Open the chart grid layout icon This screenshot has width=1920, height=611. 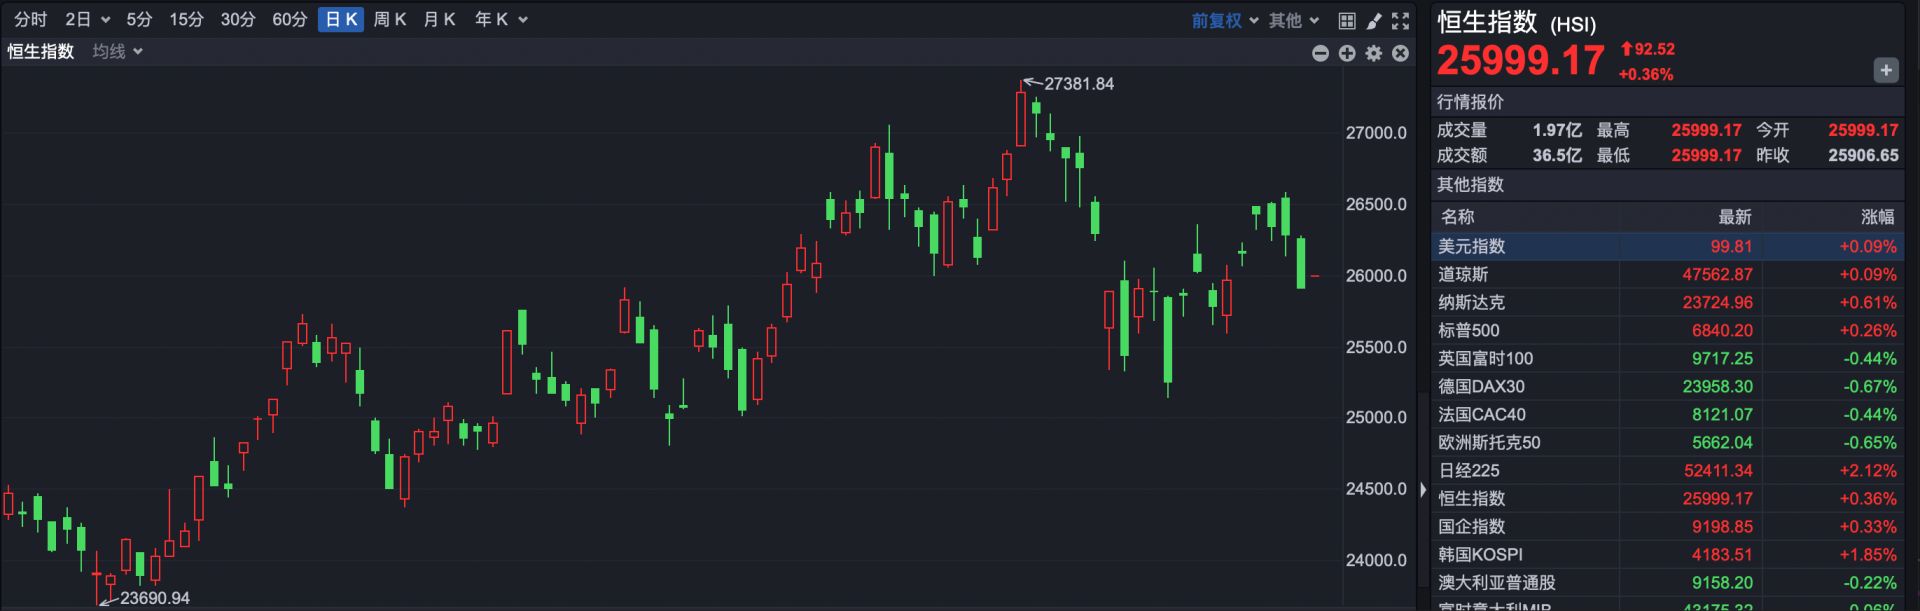coord(1347,20)
